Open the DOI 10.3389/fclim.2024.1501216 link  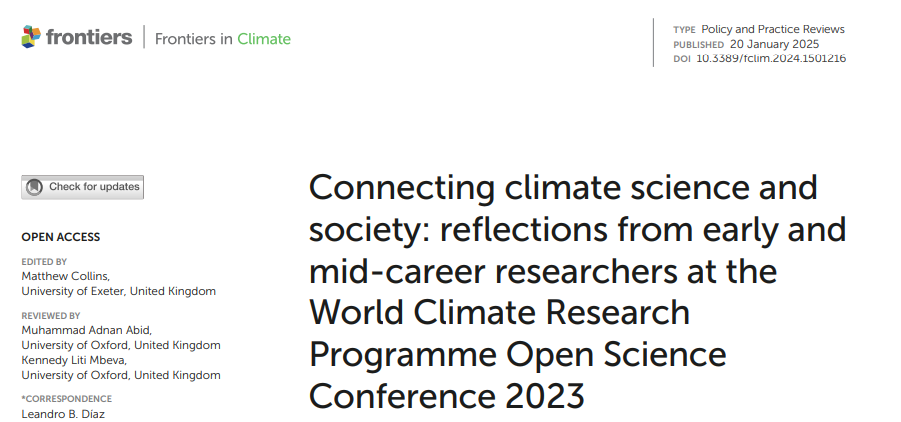(771, 58)
